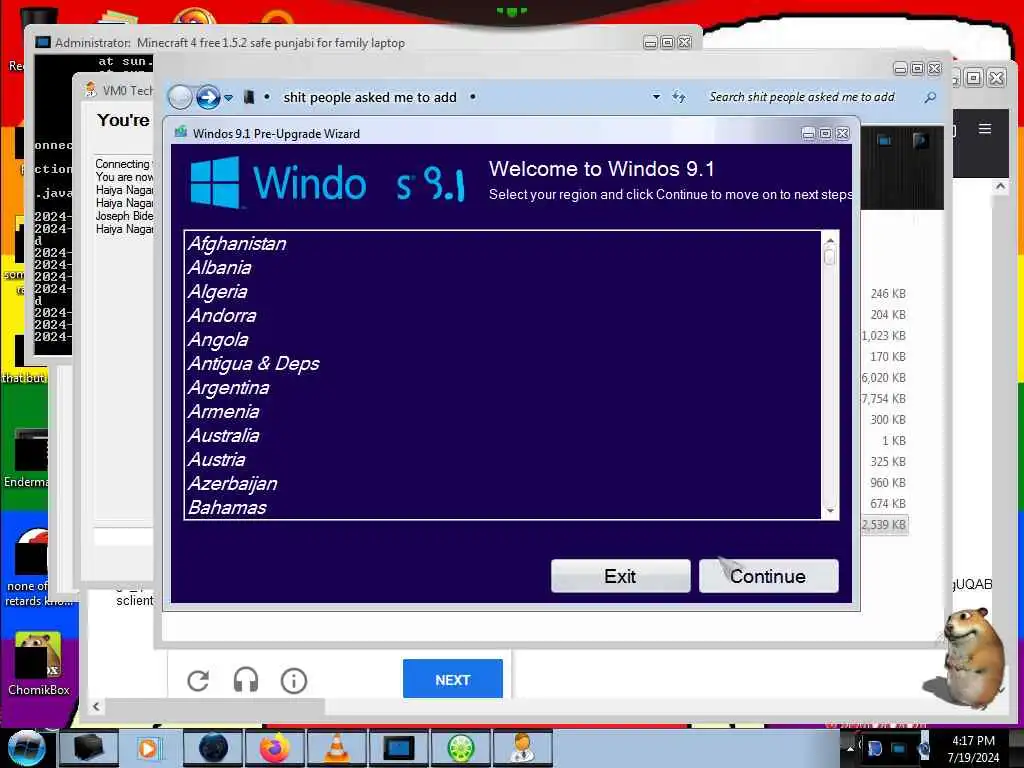1024x768 pixels.
Task: Select Albania in the region list
Action: click(502, 268)
